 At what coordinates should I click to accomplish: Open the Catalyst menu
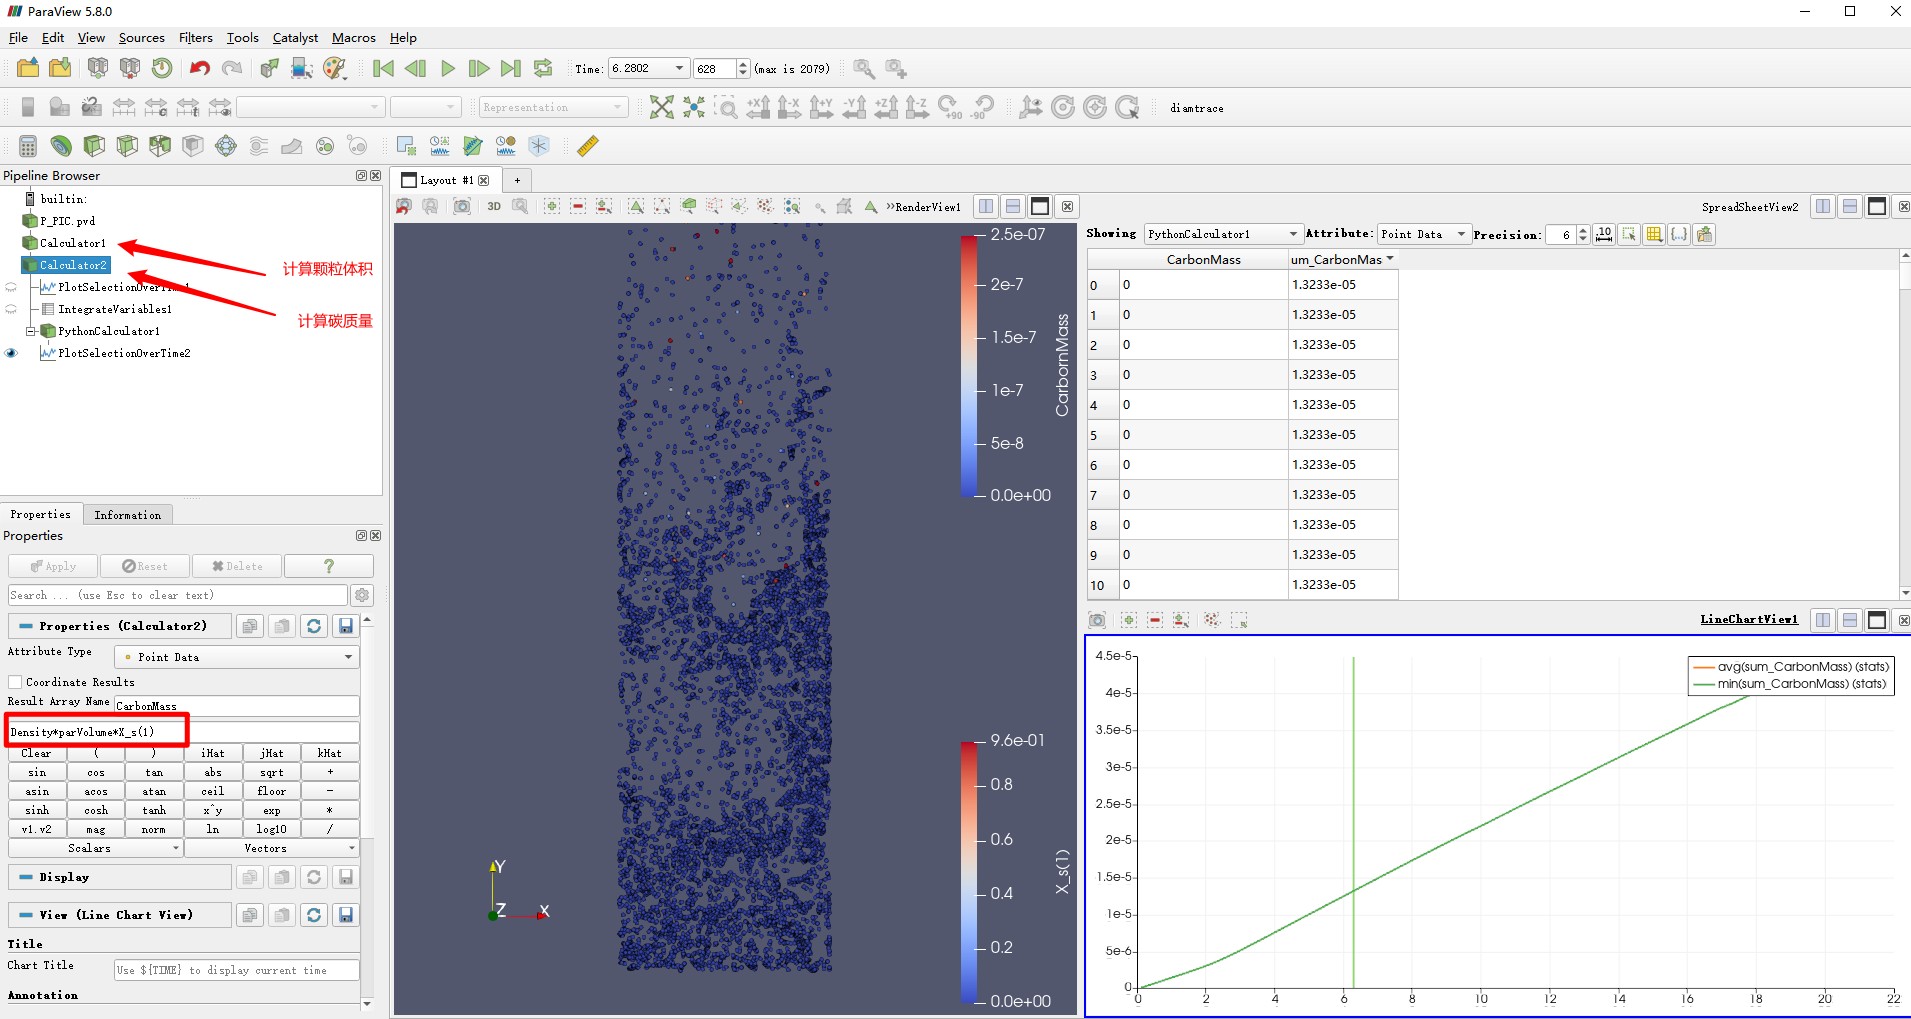click(295, 38)
